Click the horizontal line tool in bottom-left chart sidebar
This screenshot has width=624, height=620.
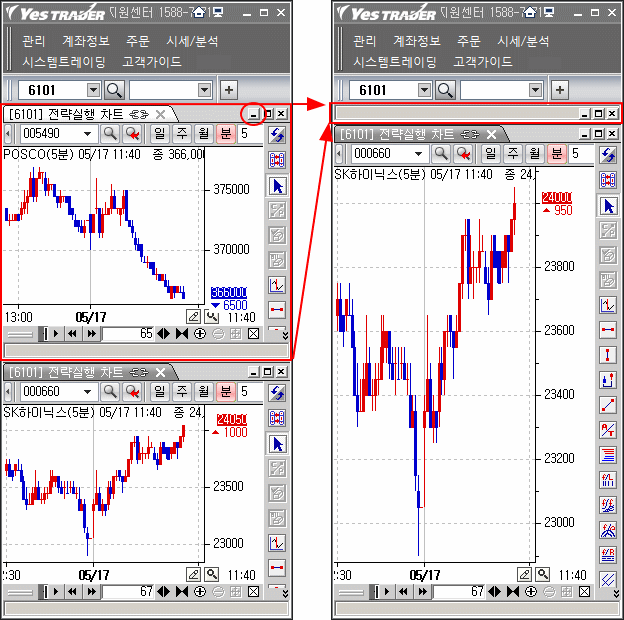[278, 567]
